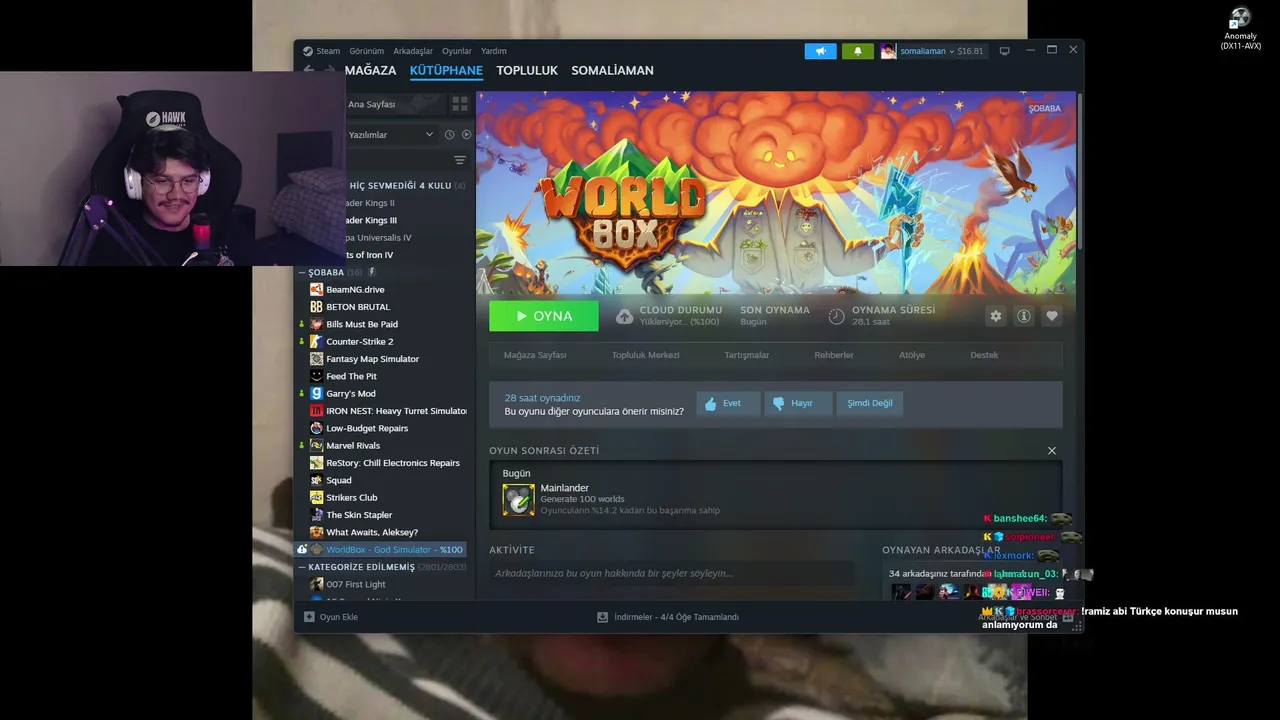1280x720 pixels.
Task: Open the Yardım menu
Action: click(494, 51)
